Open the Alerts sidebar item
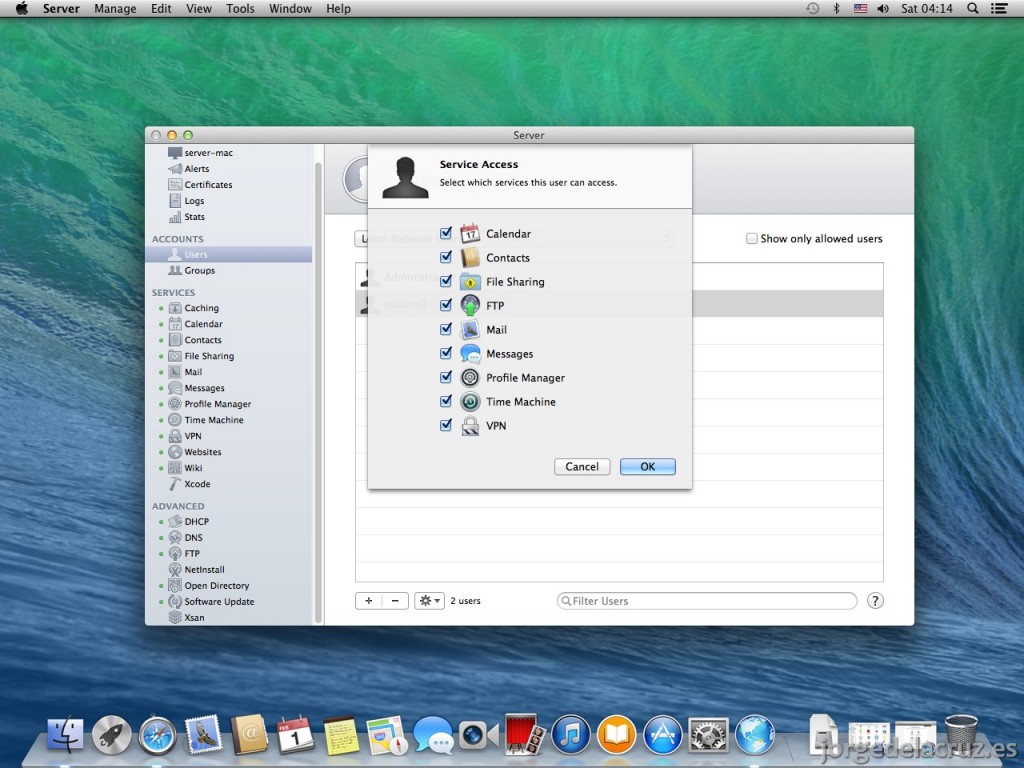 tap(189, 168)
